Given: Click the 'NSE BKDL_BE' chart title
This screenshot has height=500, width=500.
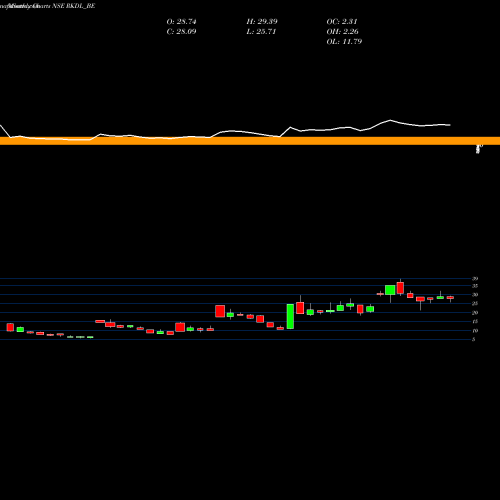Looking at the screenshot, I should [74, 6].
